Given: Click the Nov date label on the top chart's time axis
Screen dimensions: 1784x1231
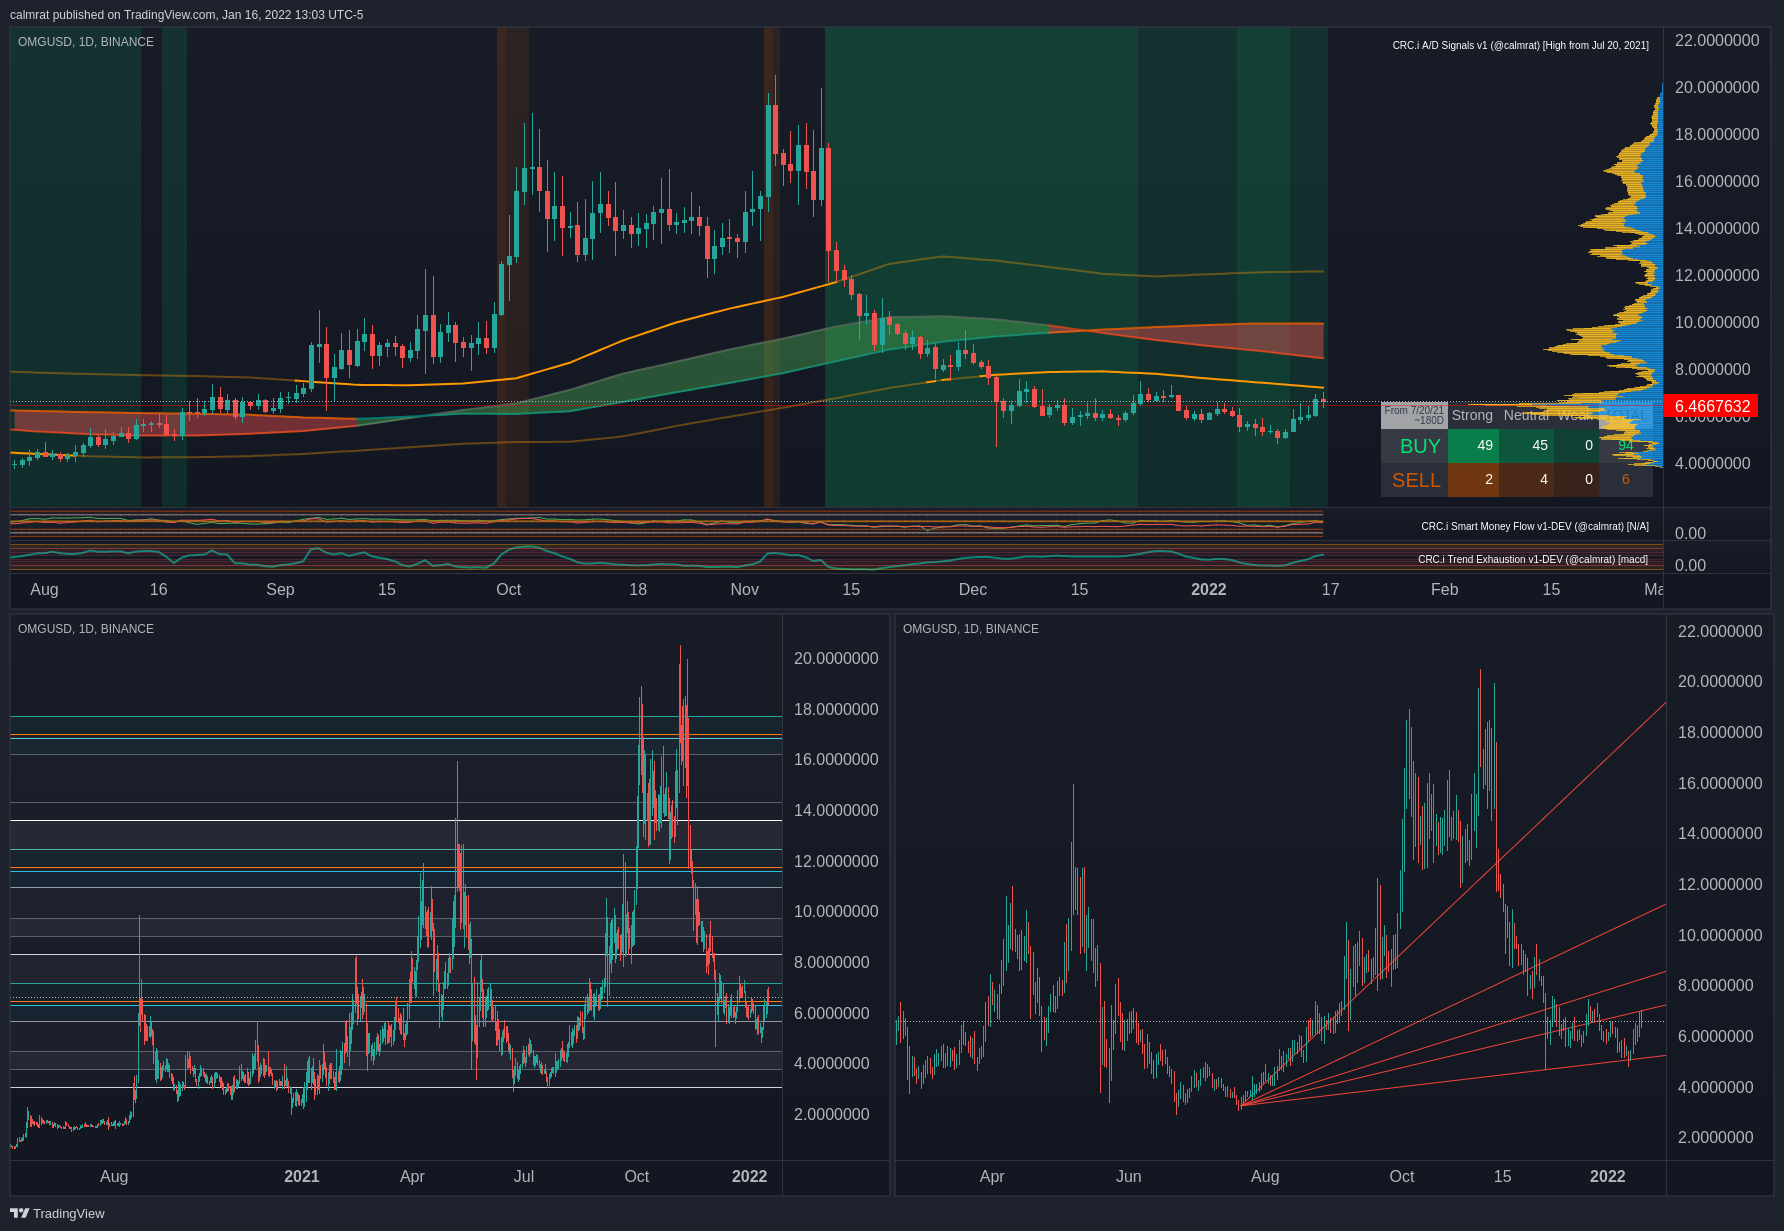Looking at the screenshot, I should click(x=744, y=590).
